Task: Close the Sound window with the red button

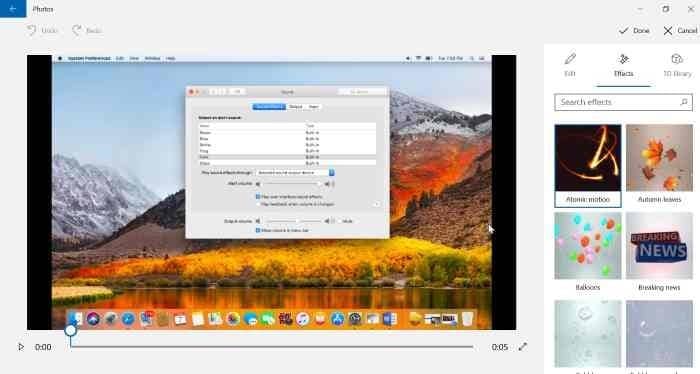Action: (192, 92)
